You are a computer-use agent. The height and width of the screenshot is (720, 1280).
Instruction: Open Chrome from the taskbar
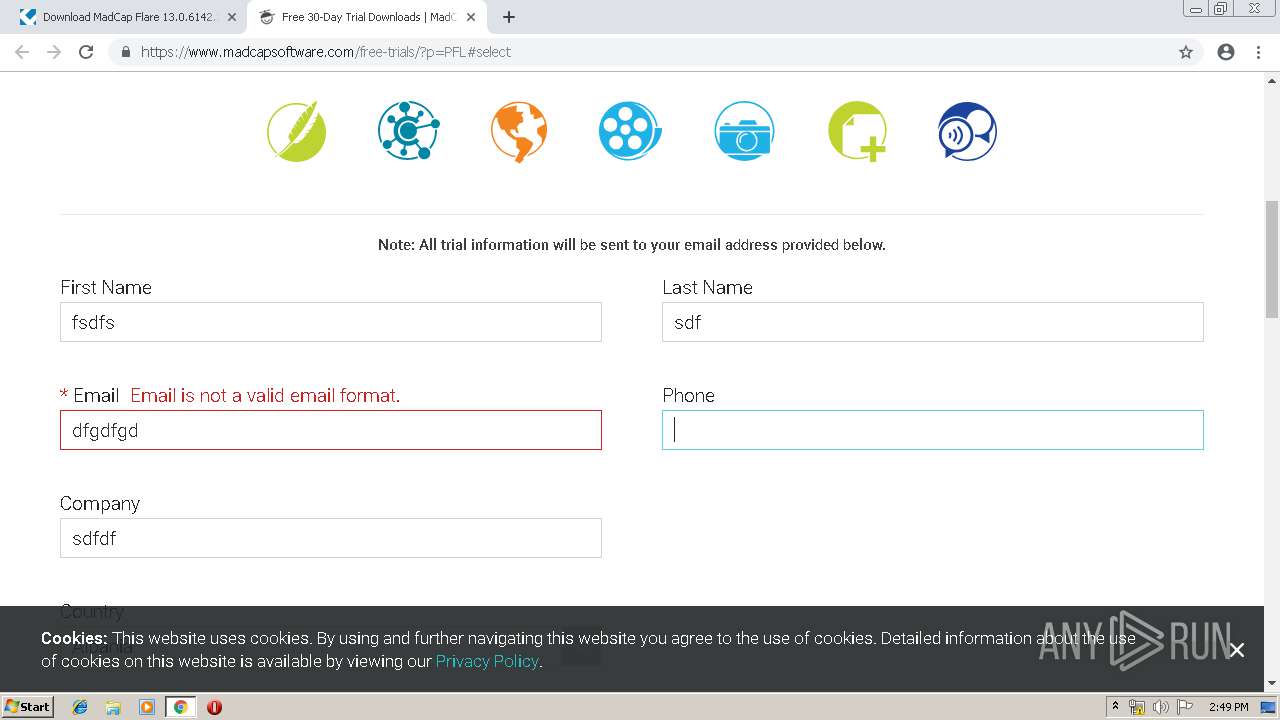click(180, 707)
